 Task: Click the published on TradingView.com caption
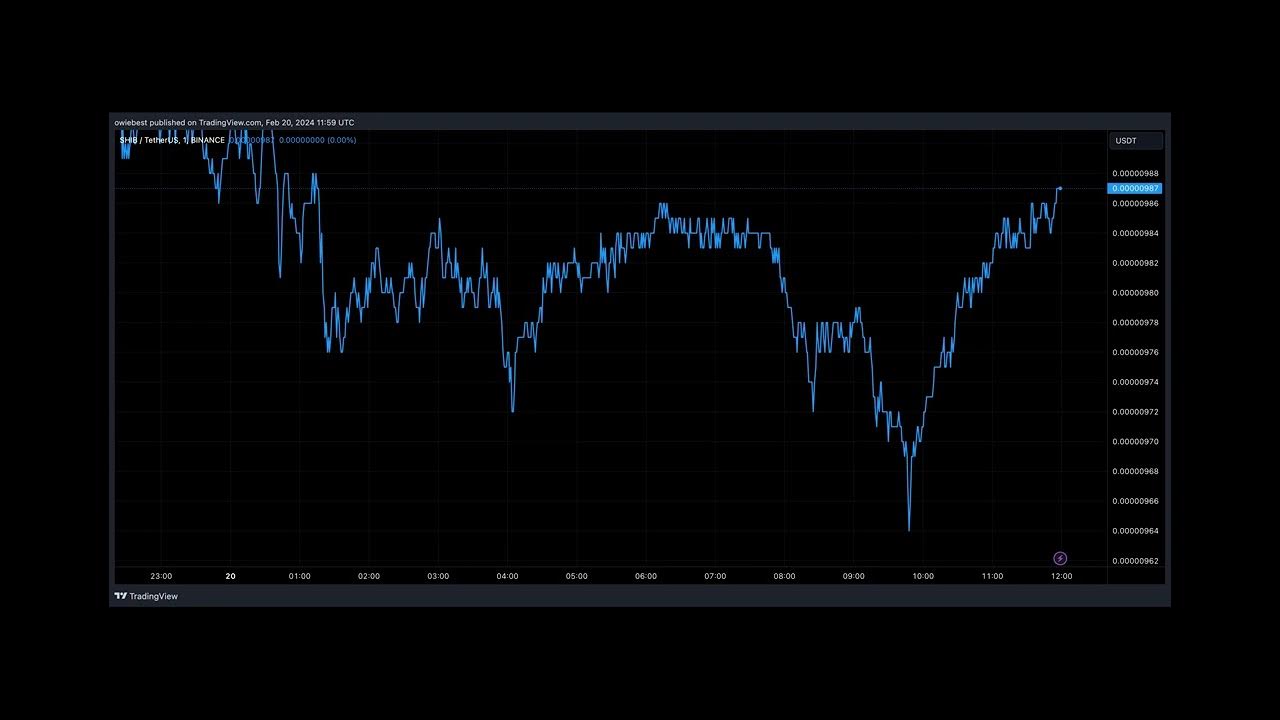click(x=234, y=122)
